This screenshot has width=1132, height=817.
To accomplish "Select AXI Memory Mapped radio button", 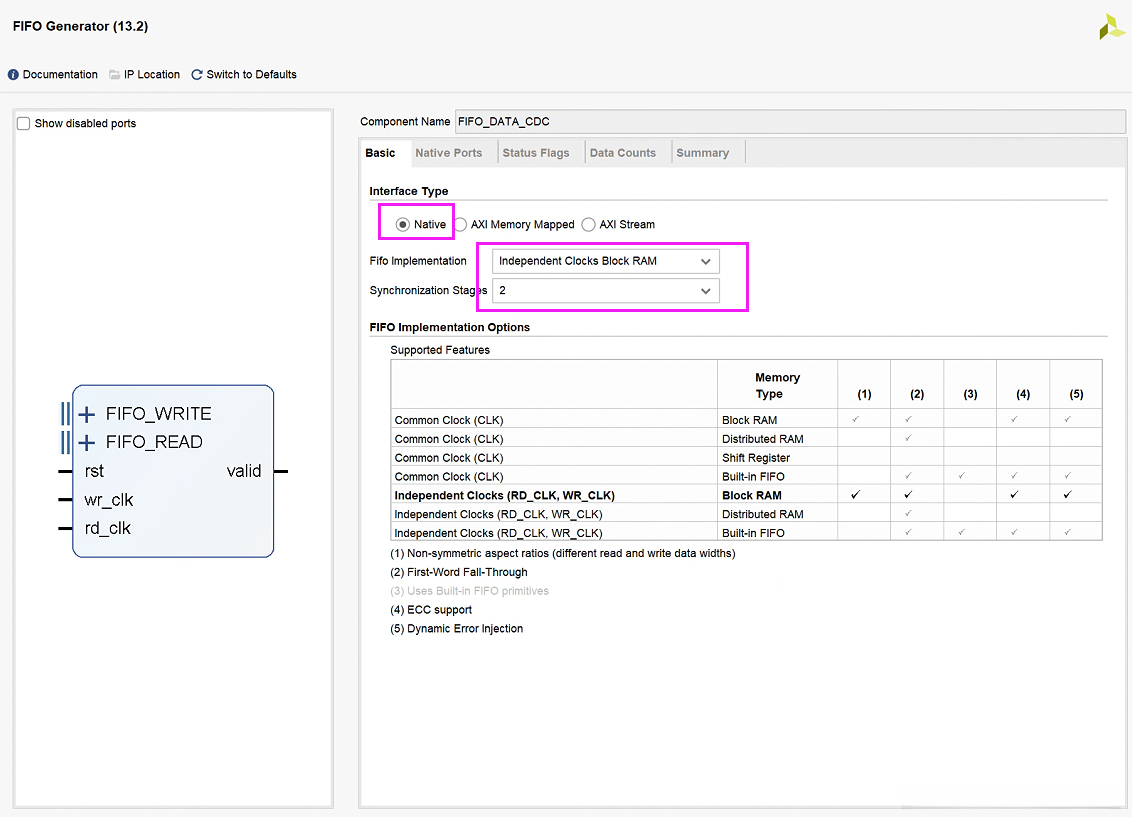I will pos(461,225).
